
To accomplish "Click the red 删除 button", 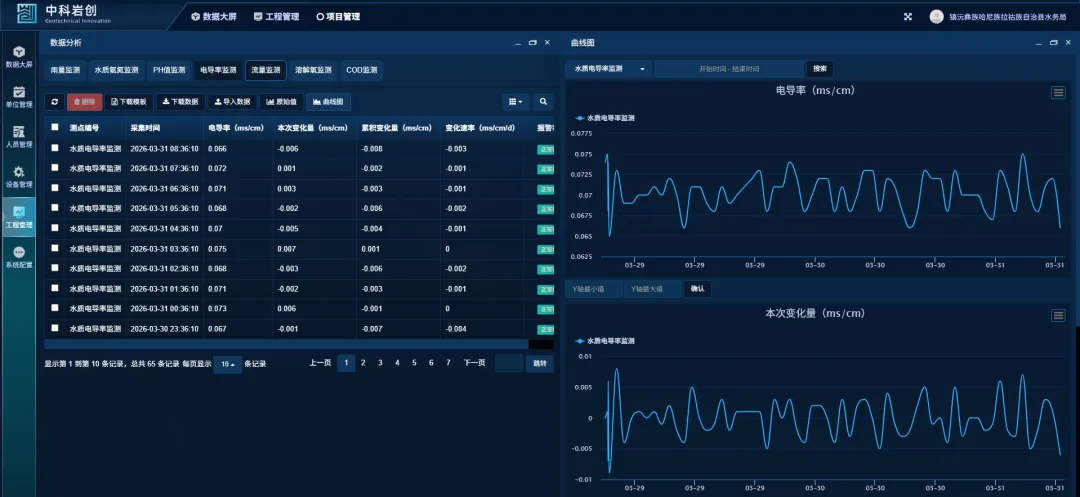I will pos(84,101).
